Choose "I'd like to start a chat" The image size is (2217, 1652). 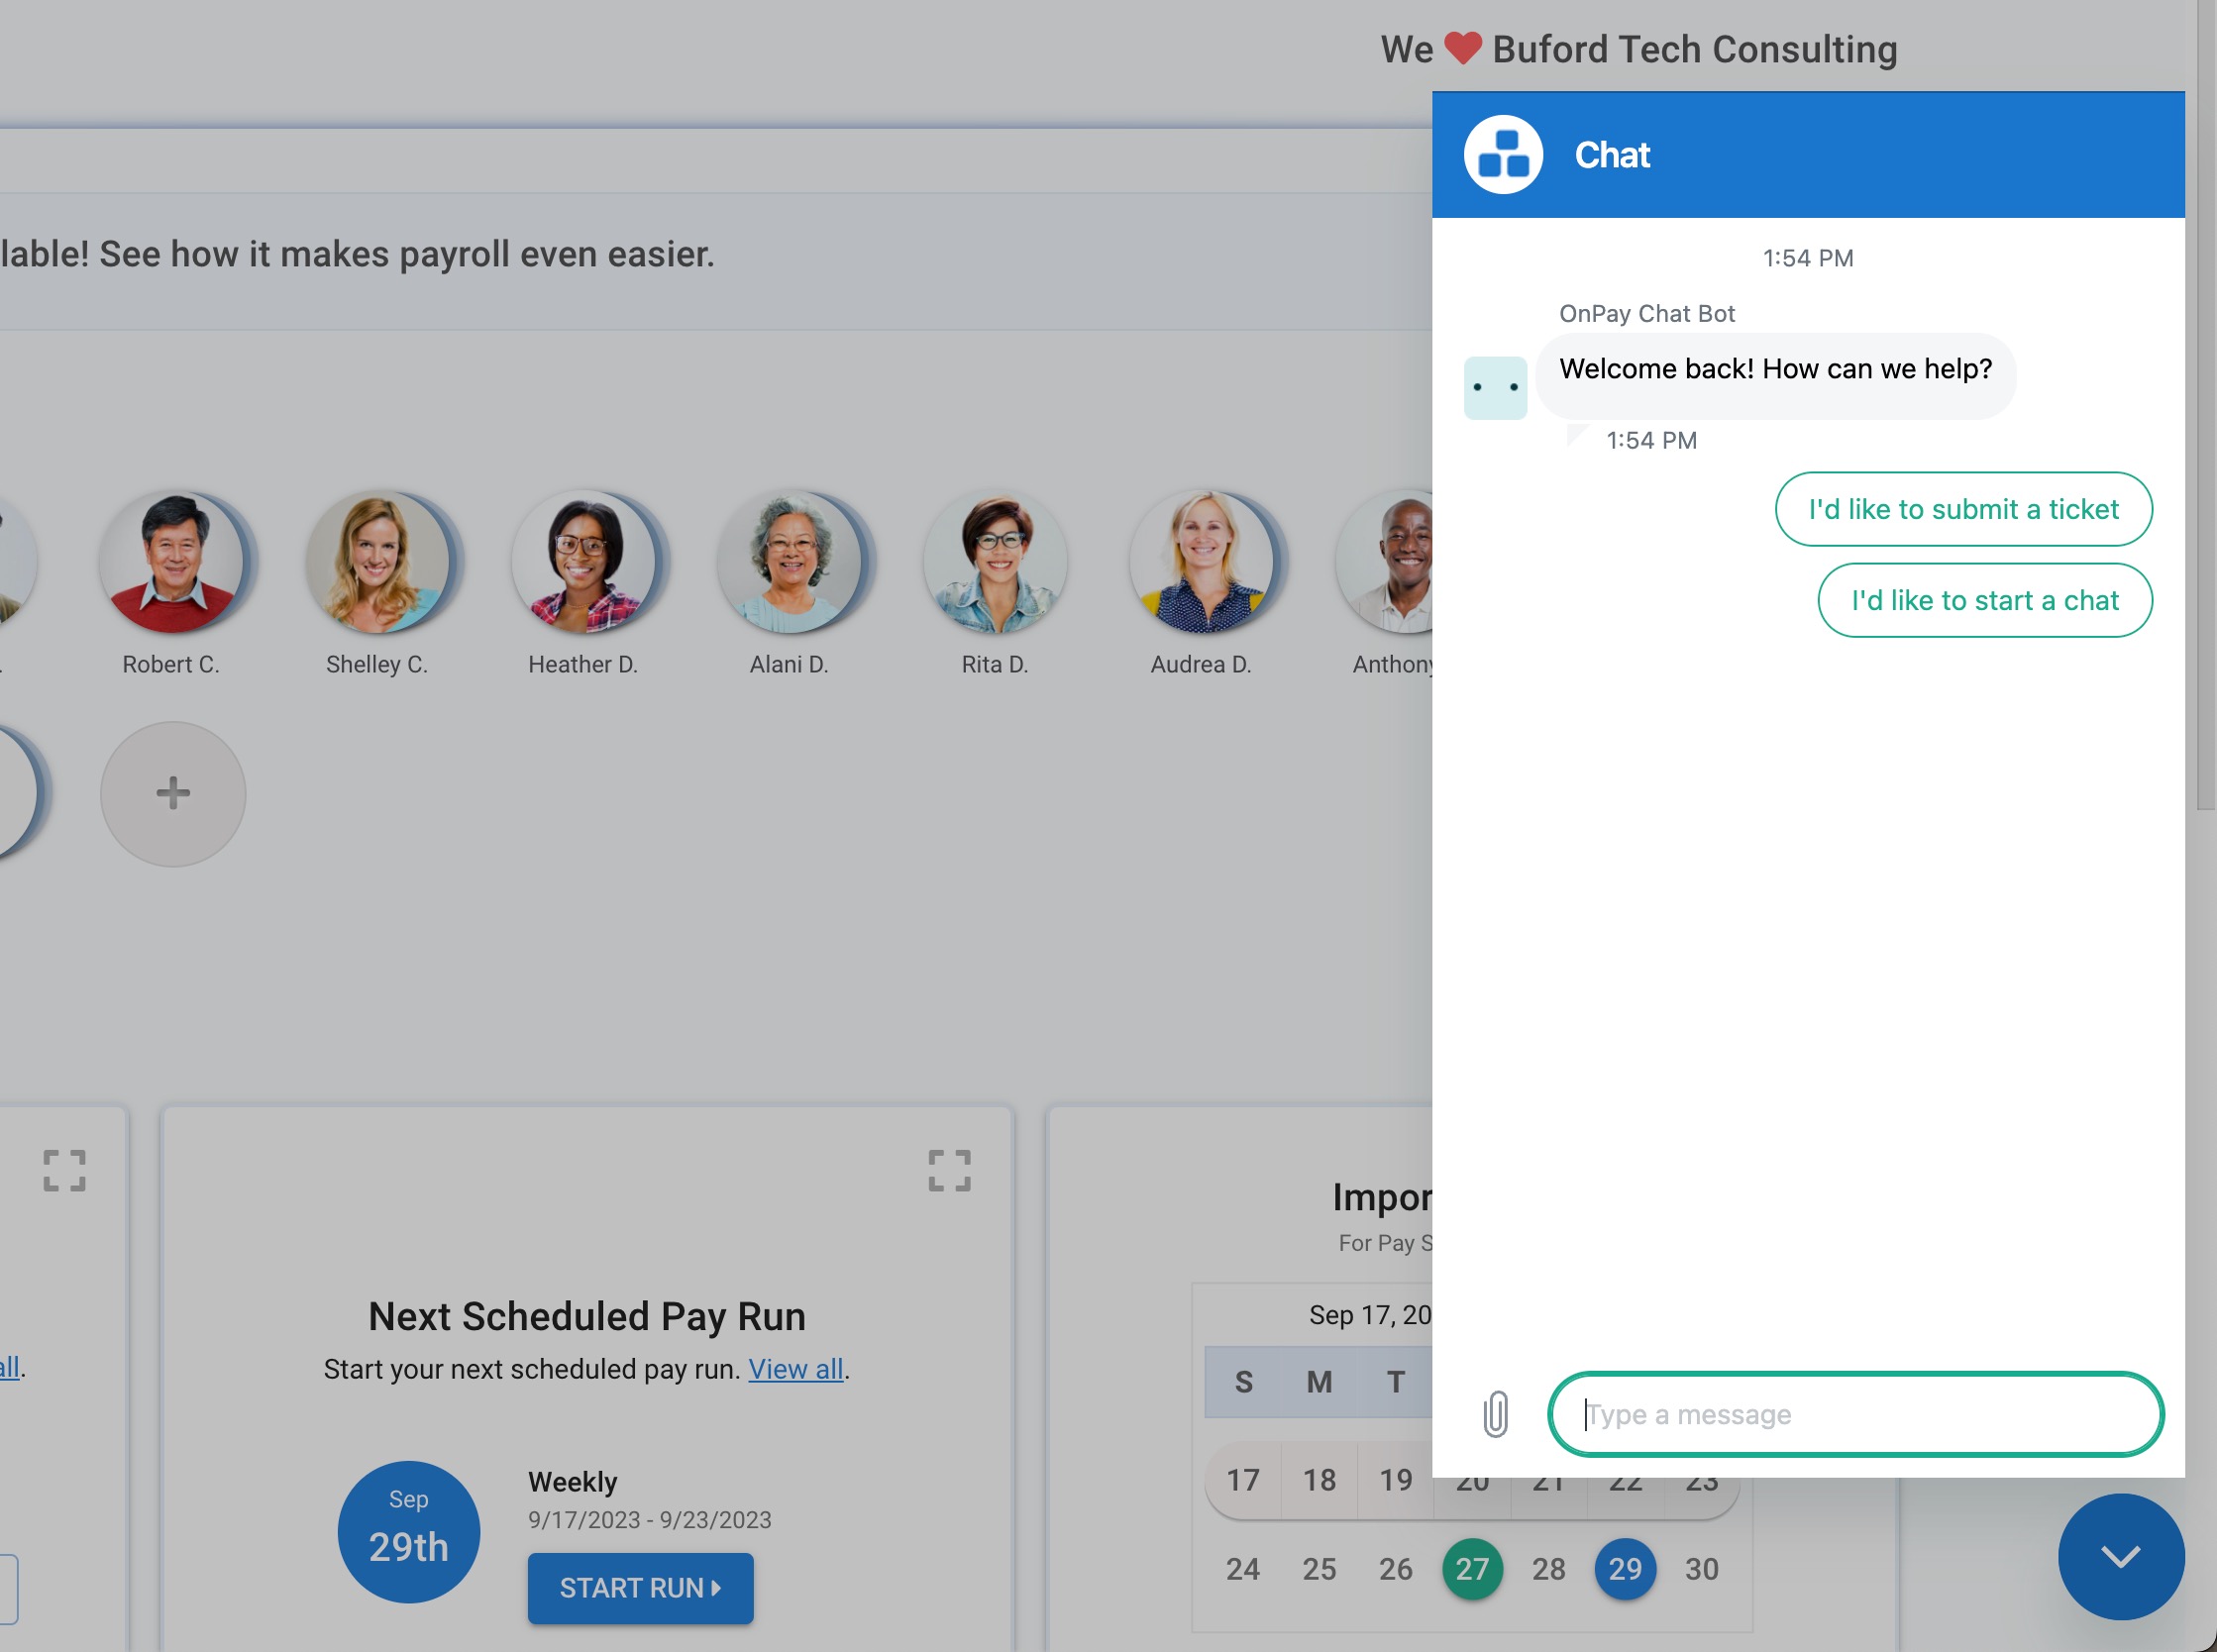[x=1984, y=600]
